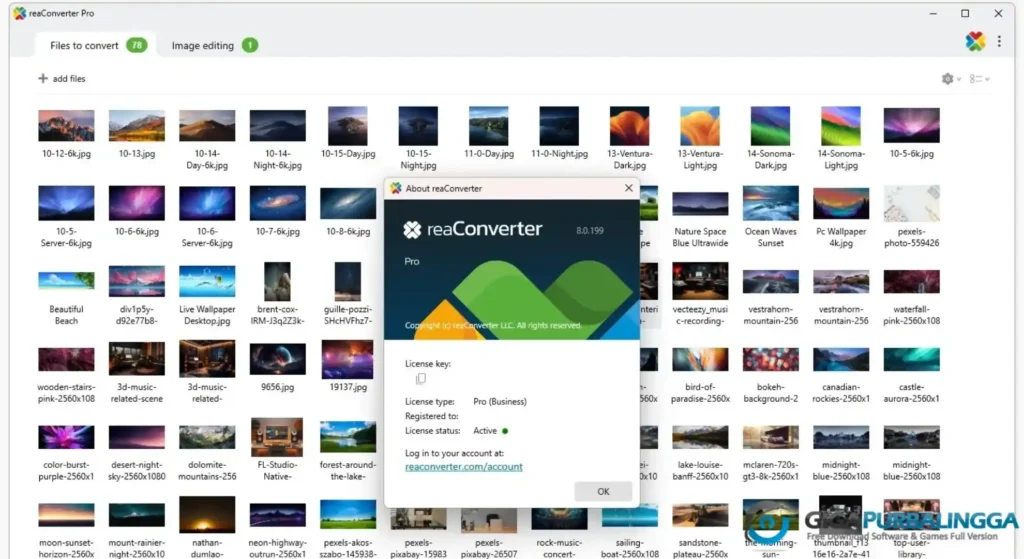Screen dimensions: 1024x559
Task: Select the 10-12-6k.jpg thumbnail
Action: tap(66, 125)
